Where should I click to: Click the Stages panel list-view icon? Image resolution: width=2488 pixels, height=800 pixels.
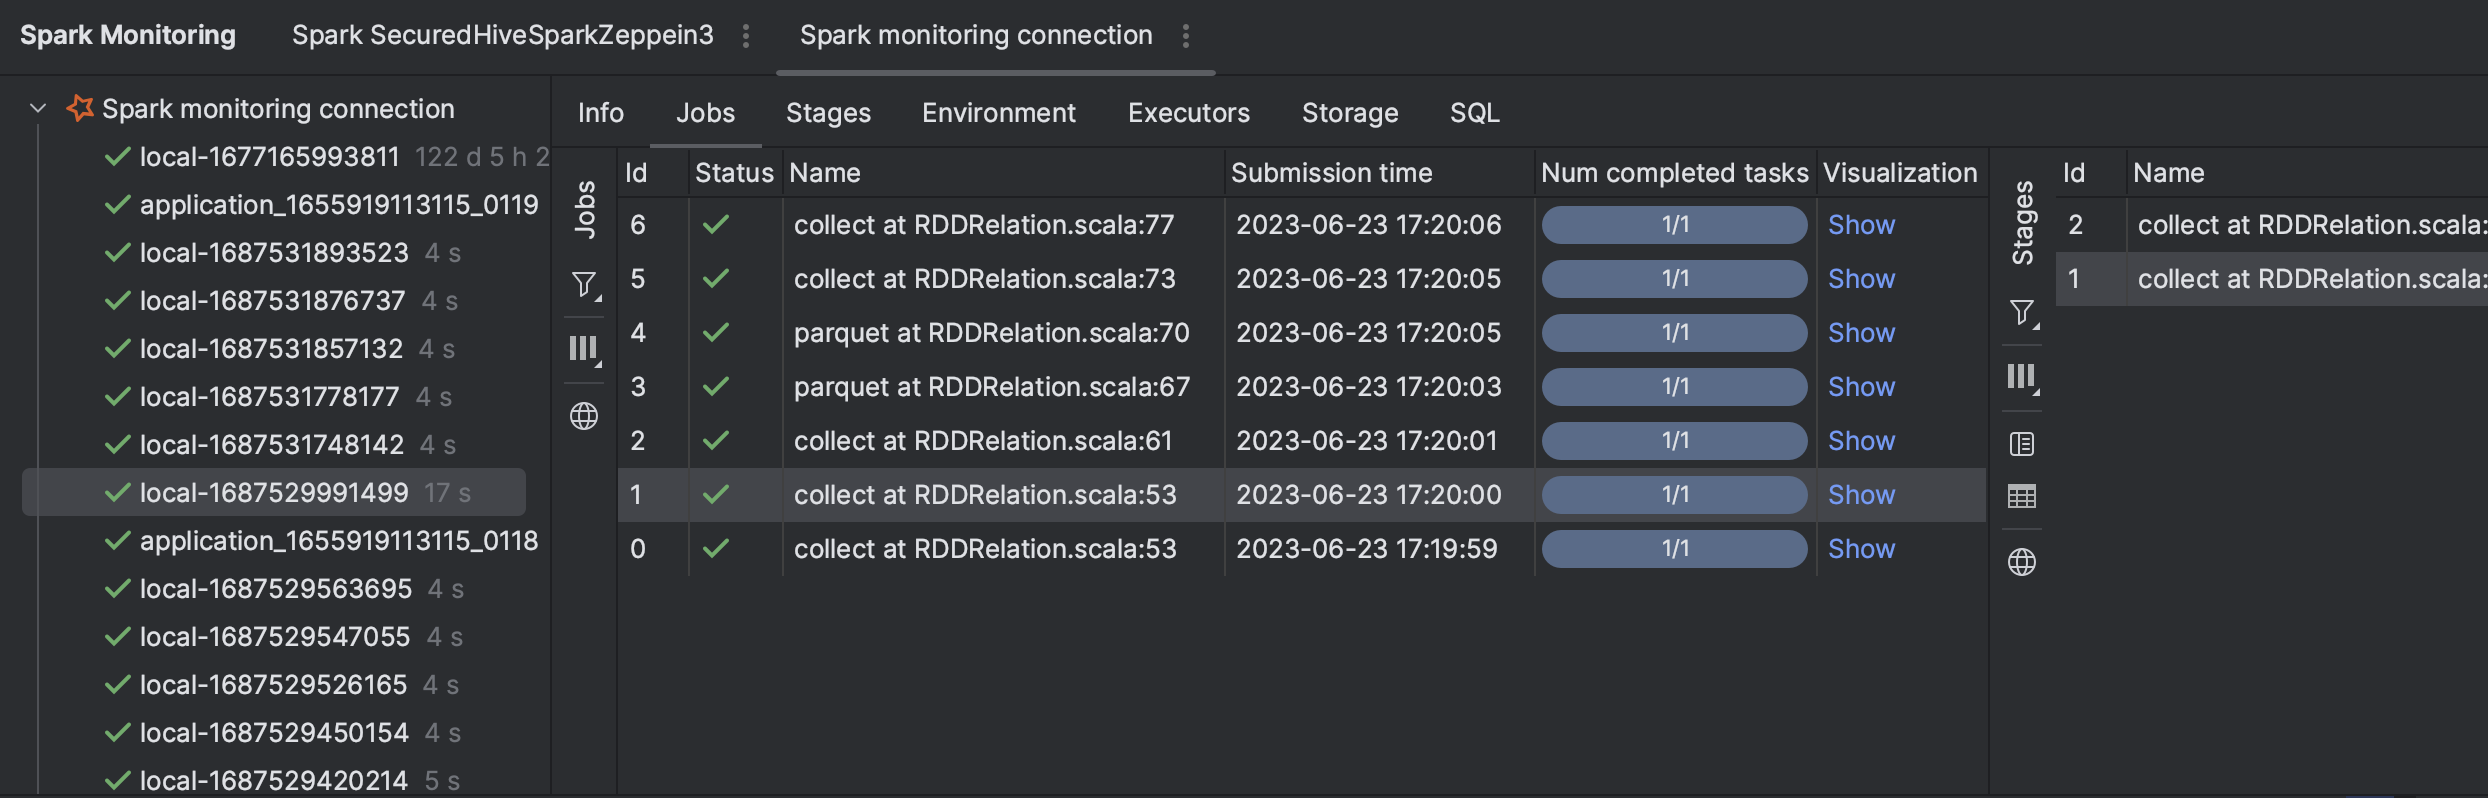coord(2022,444)
